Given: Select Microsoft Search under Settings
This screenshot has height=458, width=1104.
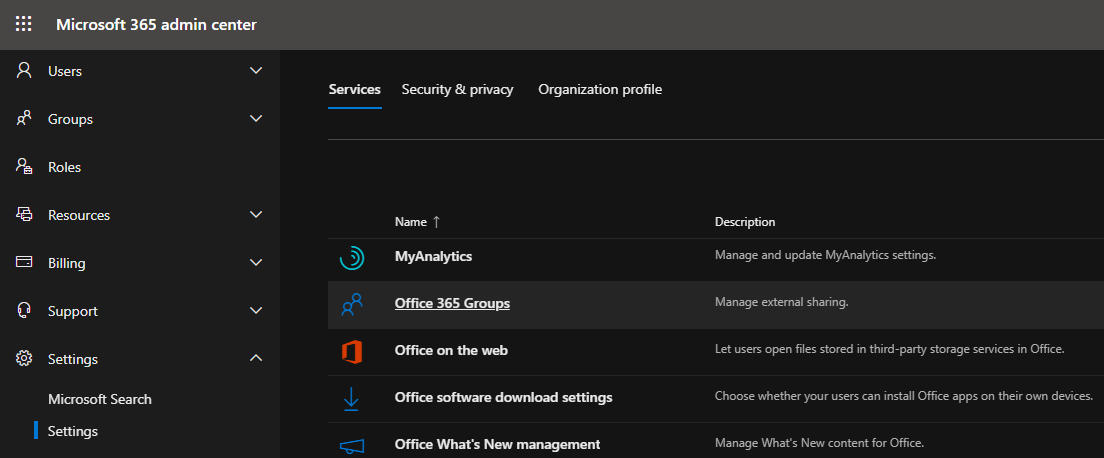Looking at the screenshot, I should 100,399.
